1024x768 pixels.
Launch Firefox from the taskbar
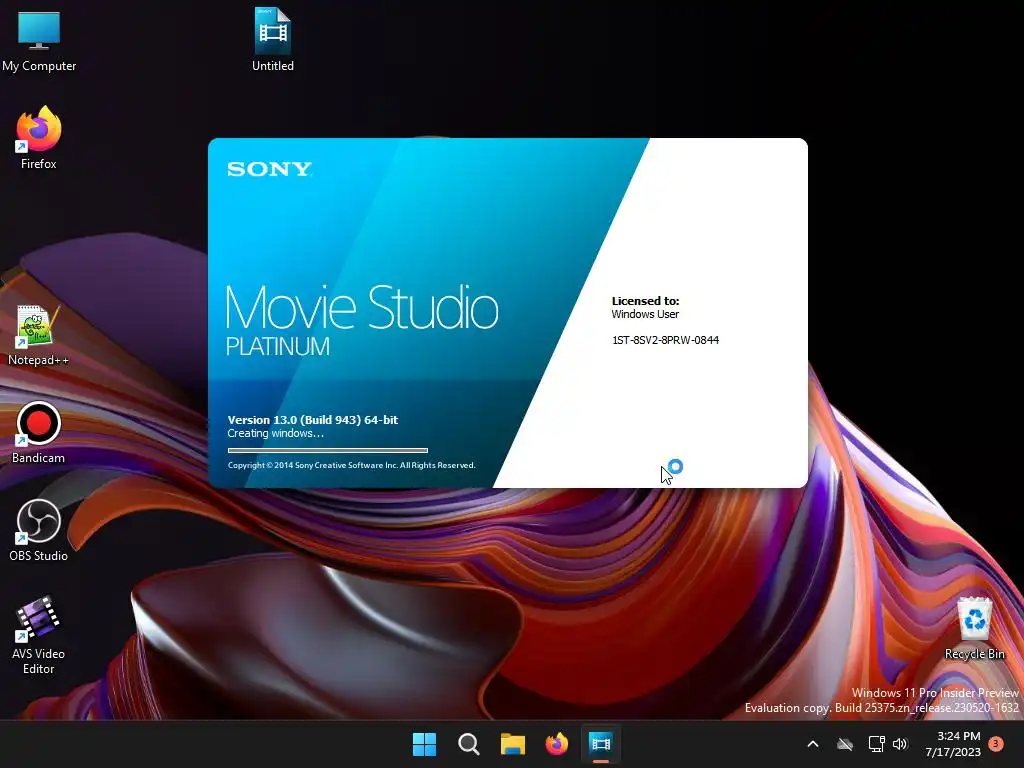(556, 744)
